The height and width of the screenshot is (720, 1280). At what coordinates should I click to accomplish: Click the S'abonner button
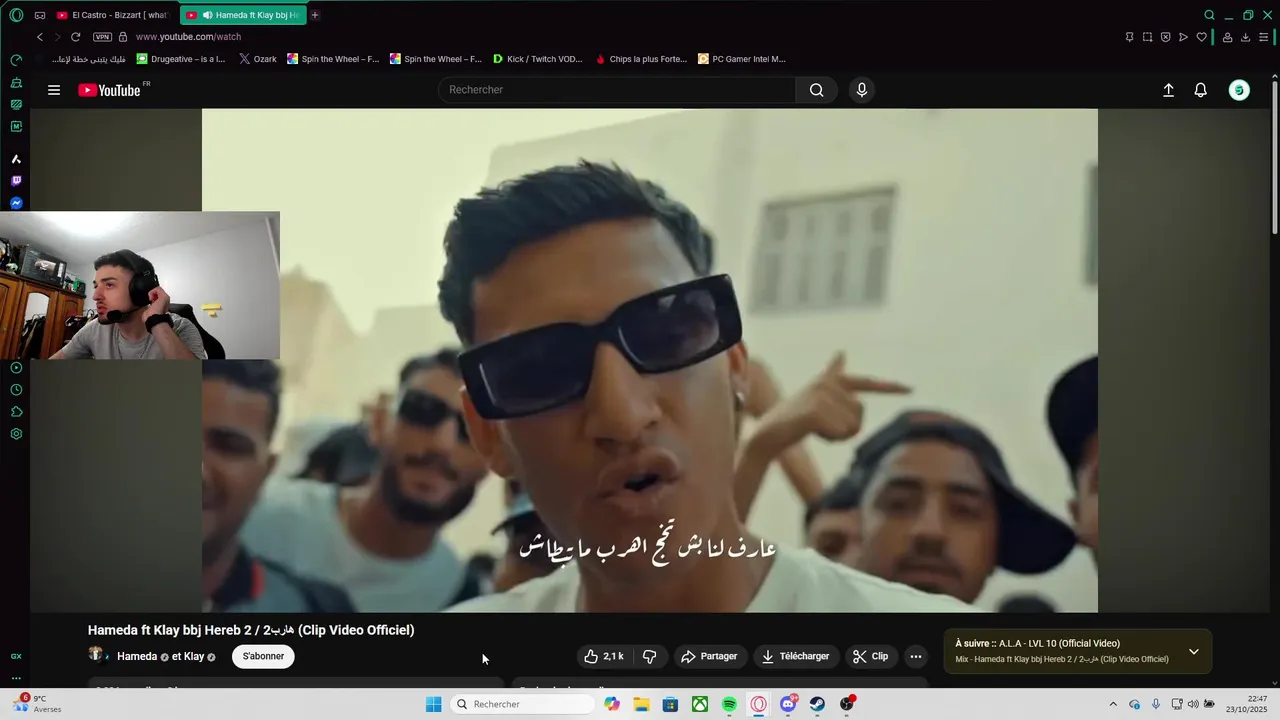tap(263, 656)
